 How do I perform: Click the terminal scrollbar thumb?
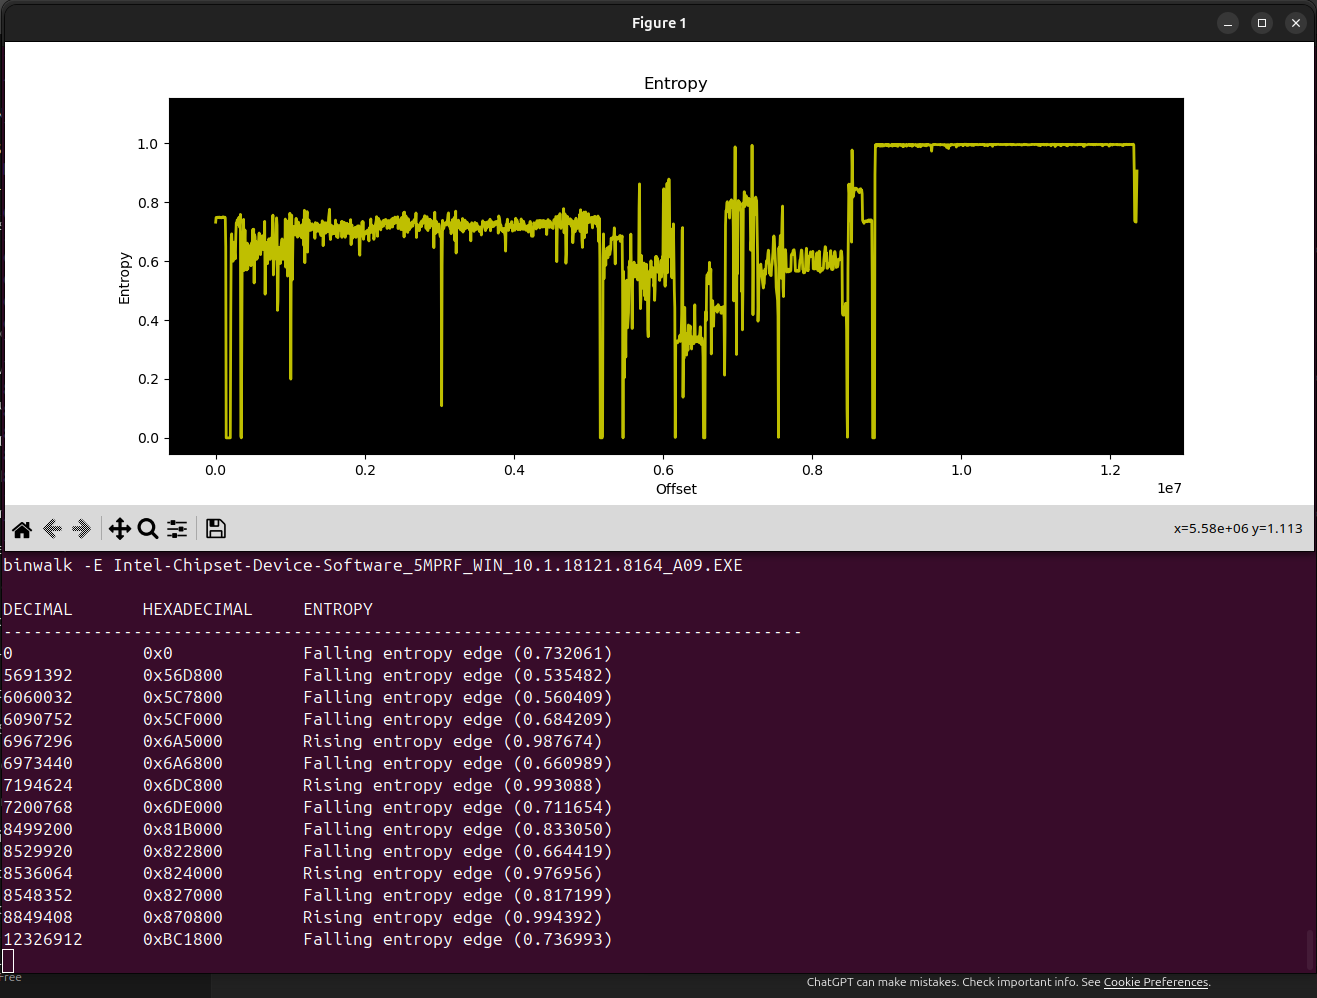coord(1309,949)
